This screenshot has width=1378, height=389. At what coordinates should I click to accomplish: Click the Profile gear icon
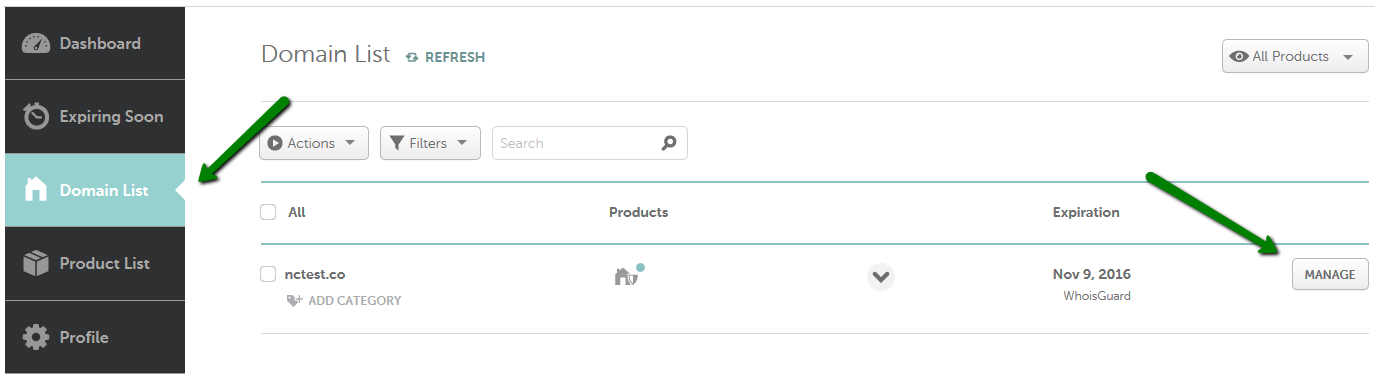pos(36,337)
